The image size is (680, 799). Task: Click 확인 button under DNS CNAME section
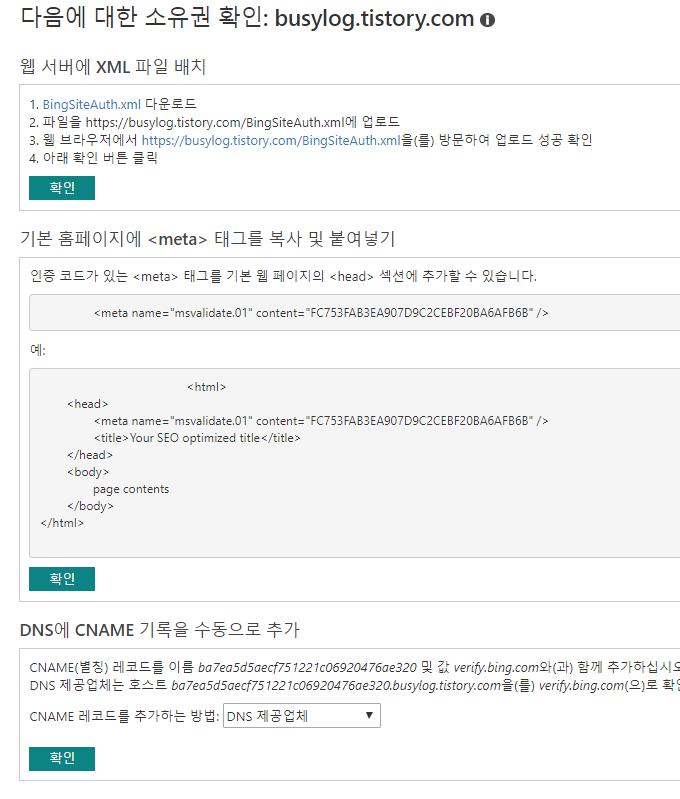62,759
